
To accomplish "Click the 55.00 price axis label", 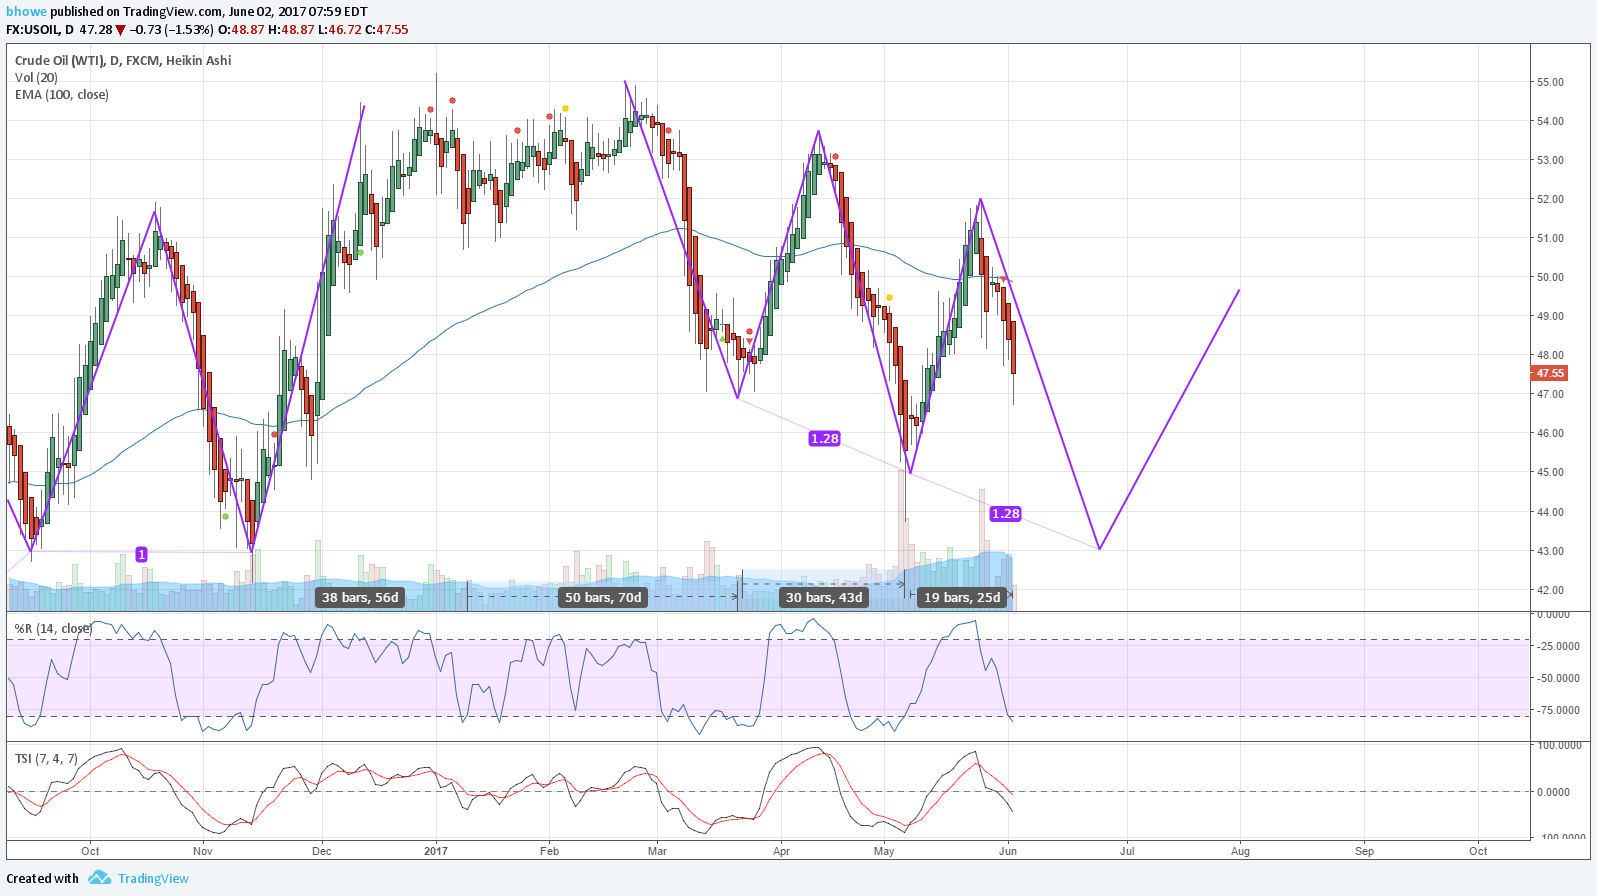I will tap(1550, 82).
